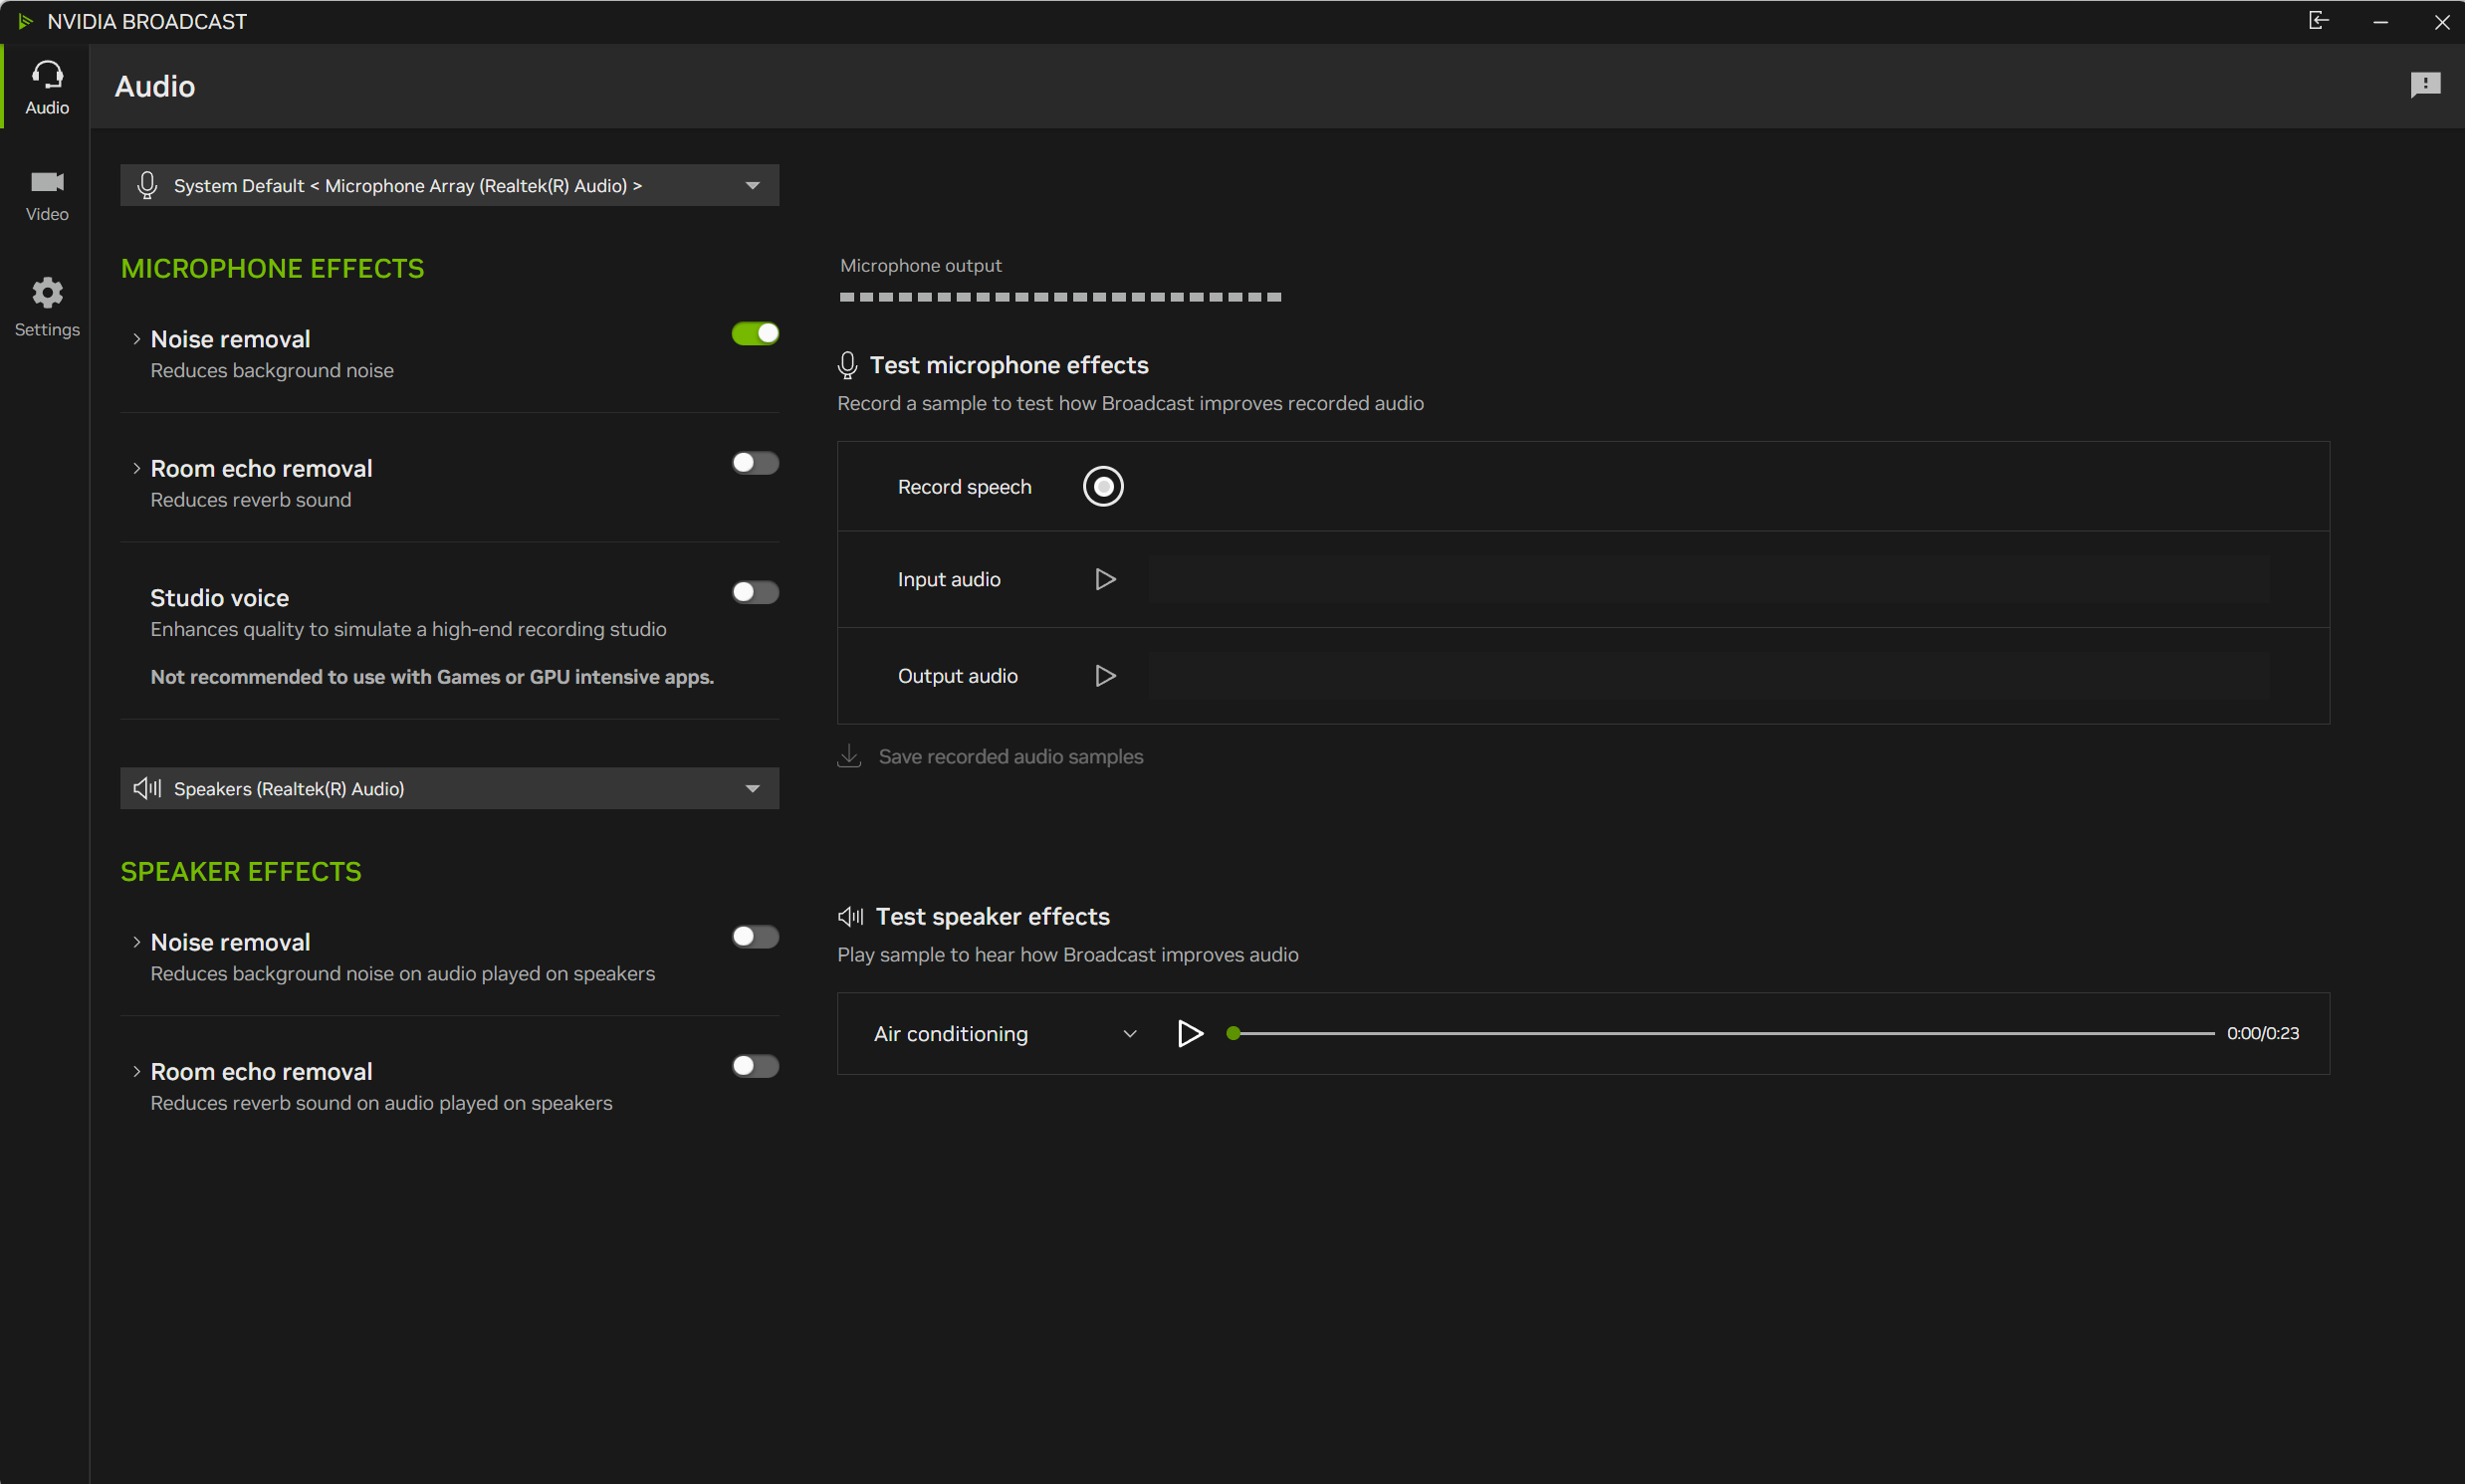Expand speaker Noise removal options
2465x1484 pixels.
click(136, 942)
